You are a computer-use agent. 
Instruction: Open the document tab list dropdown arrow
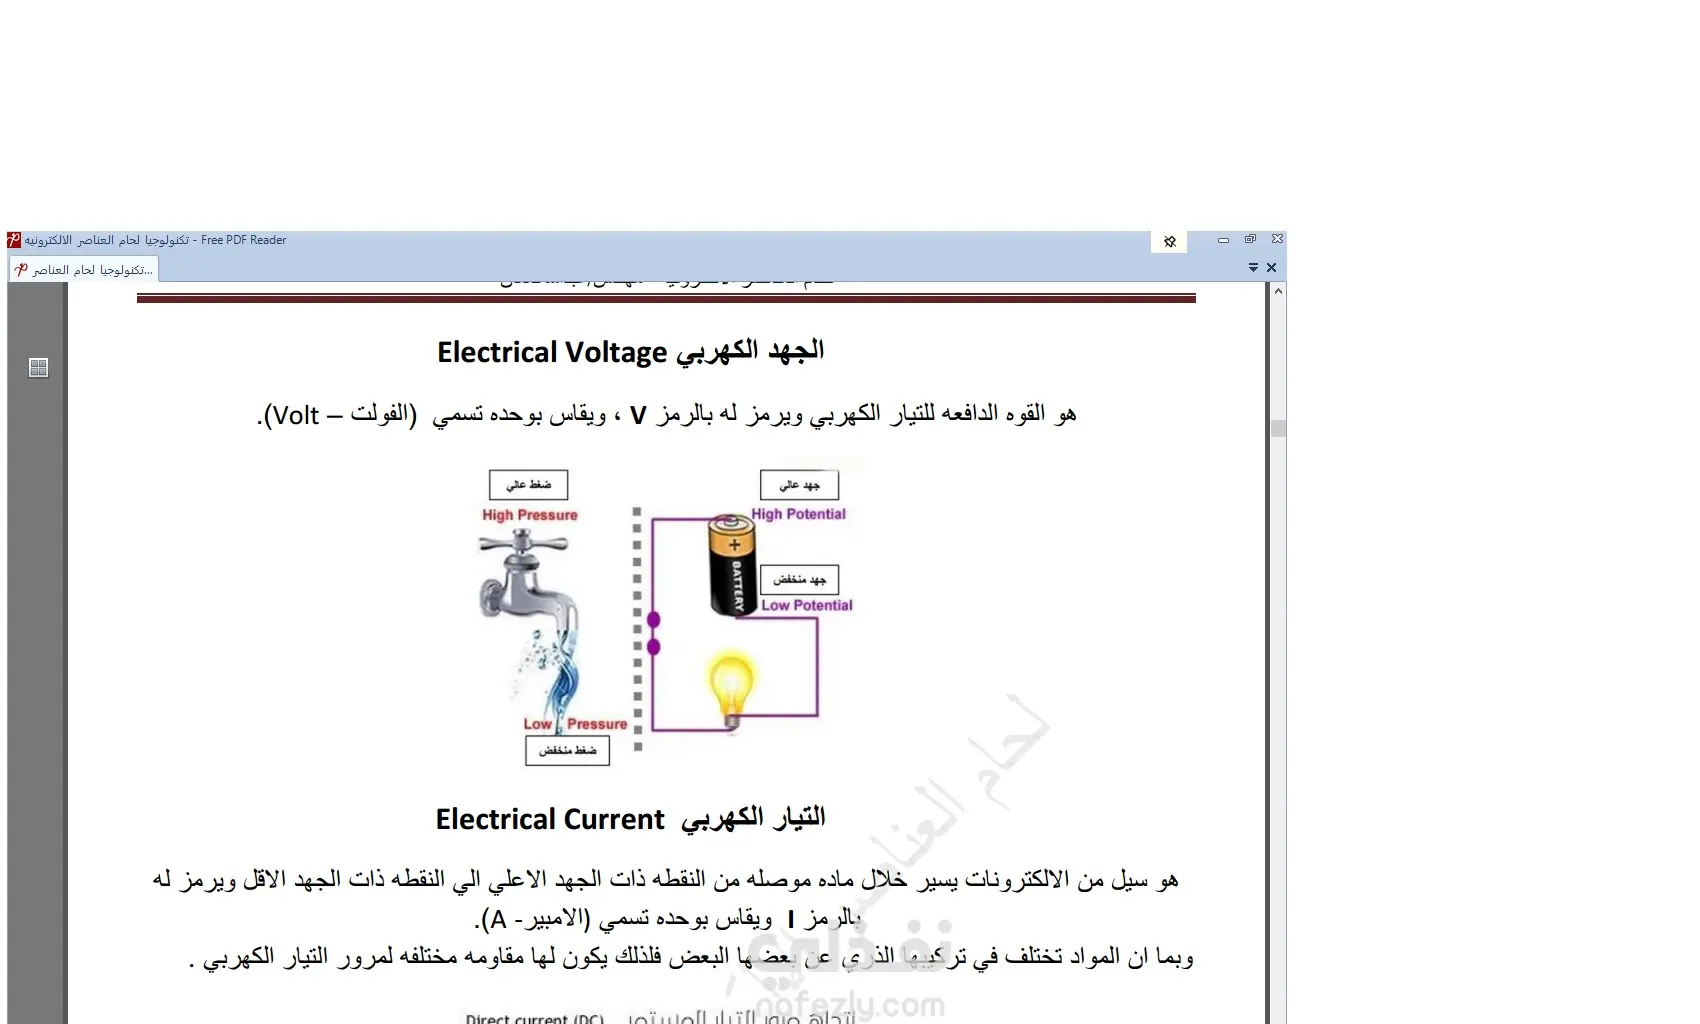pyautogui.click(x=1253, y=268)
